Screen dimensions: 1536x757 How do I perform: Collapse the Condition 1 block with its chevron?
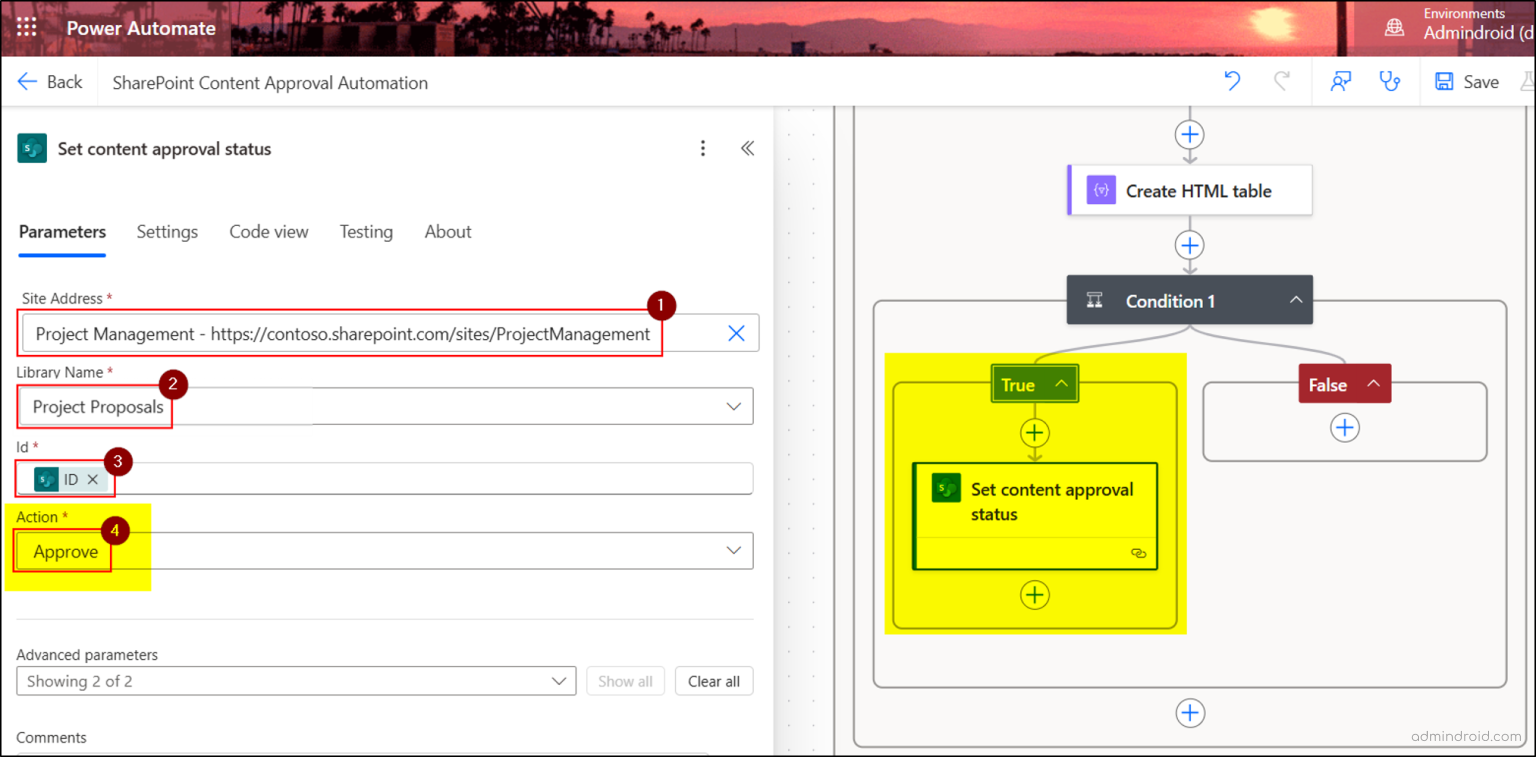[x=1296, y=300]
